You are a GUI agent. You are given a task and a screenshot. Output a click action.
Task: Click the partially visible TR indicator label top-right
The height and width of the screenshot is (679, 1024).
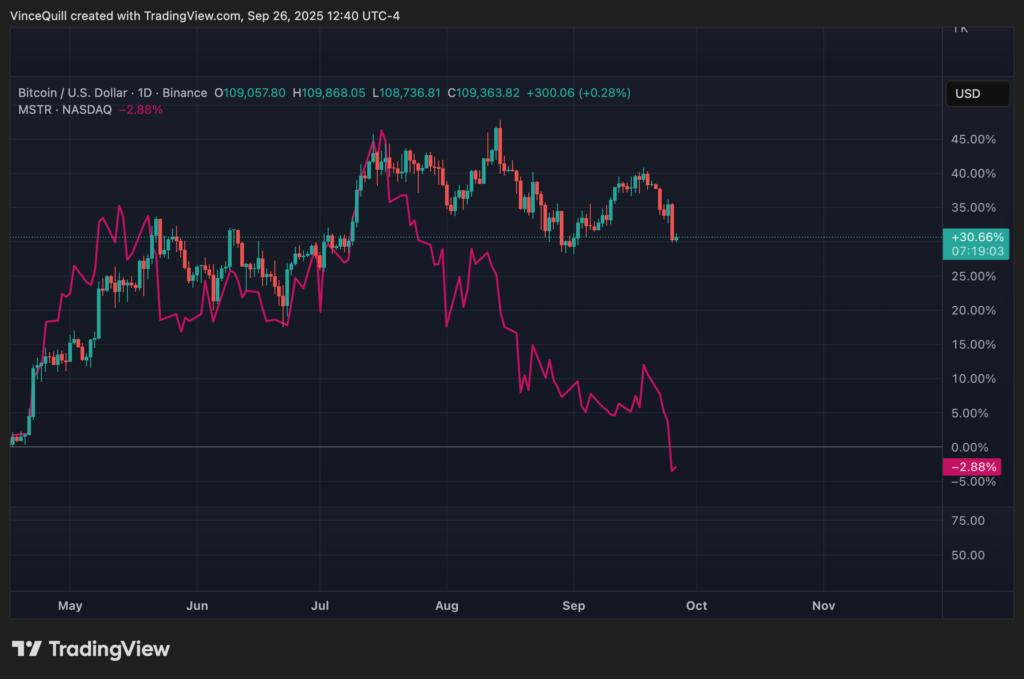pos(962,29)
